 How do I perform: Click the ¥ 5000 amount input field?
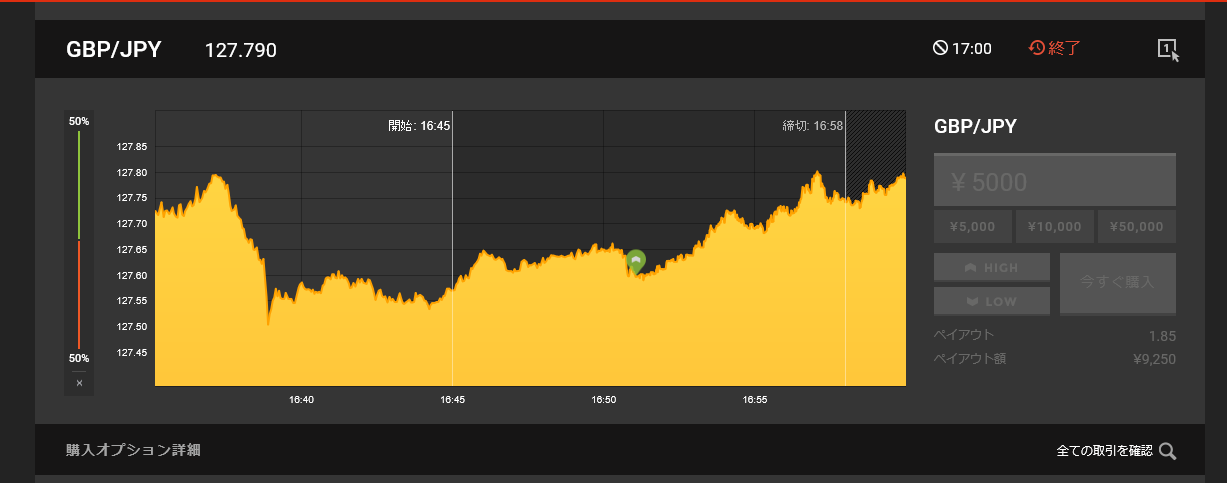[x=1054, y=182]
